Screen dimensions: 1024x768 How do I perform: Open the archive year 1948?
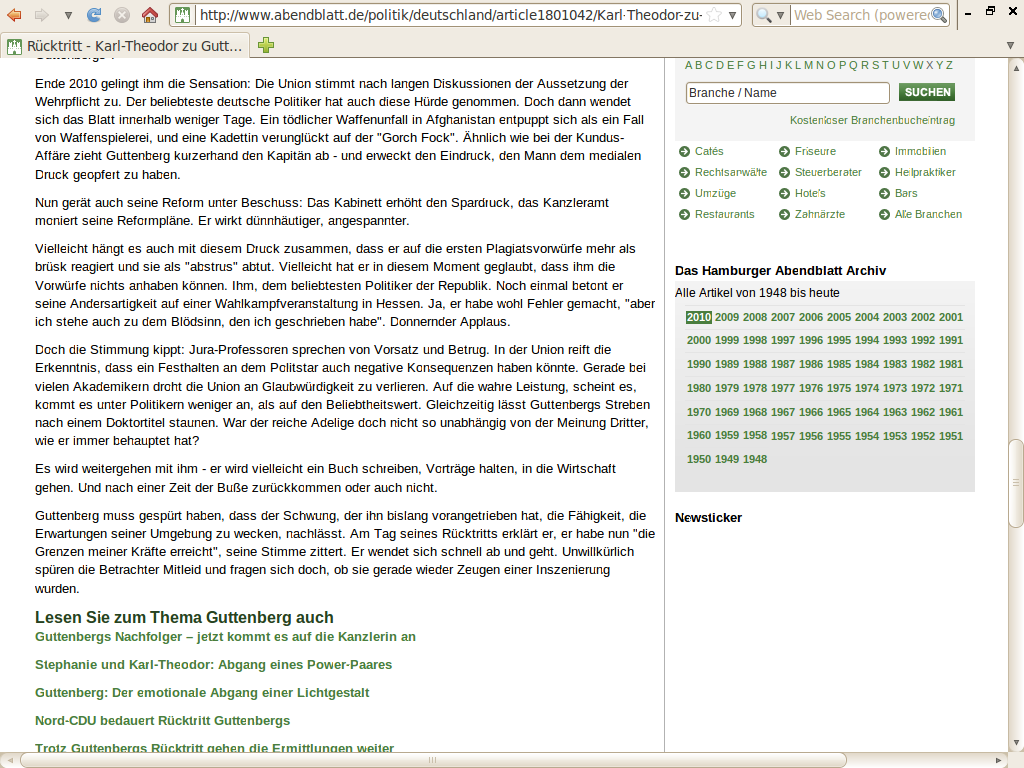click(x=755, y=459)
